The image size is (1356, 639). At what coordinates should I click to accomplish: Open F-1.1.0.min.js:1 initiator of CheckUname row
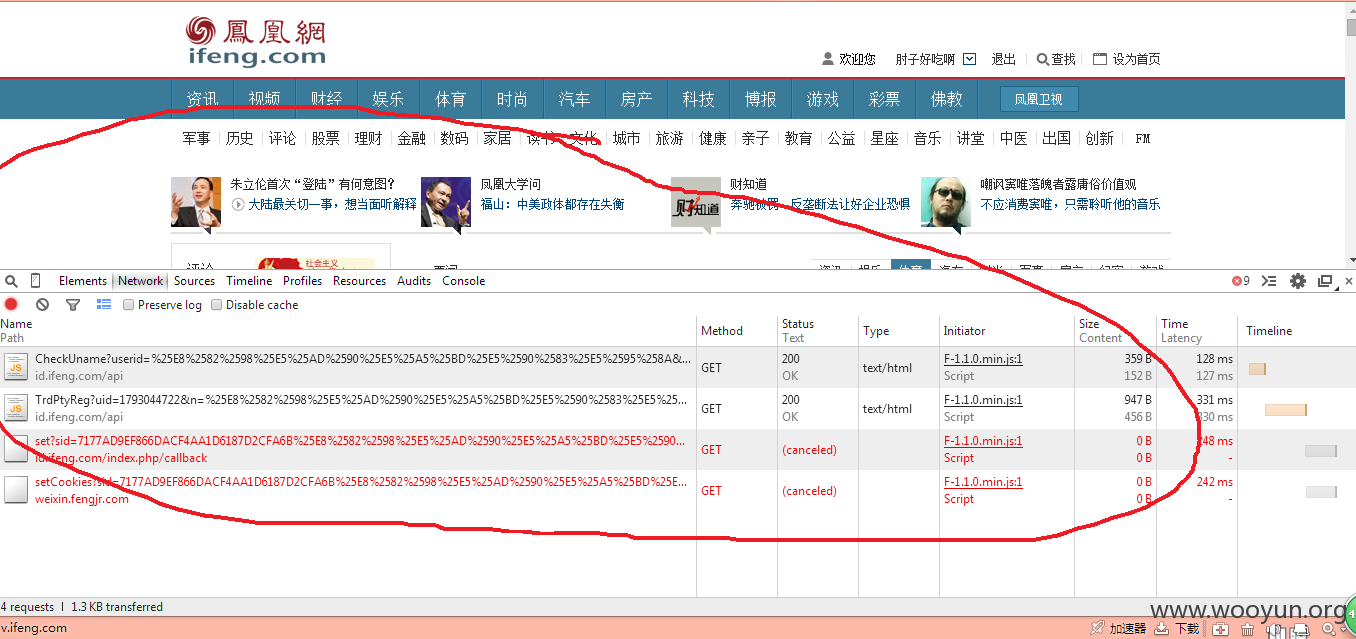click(x=983, y=359)
